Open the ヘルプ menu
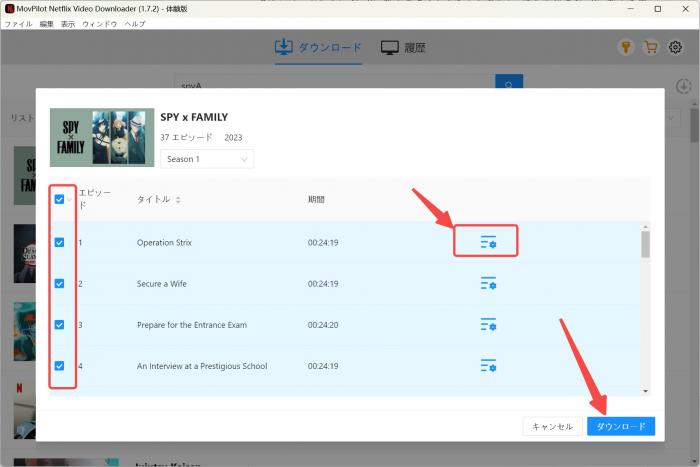The width and height of the screenshot is (700, 467). point(135,24)
